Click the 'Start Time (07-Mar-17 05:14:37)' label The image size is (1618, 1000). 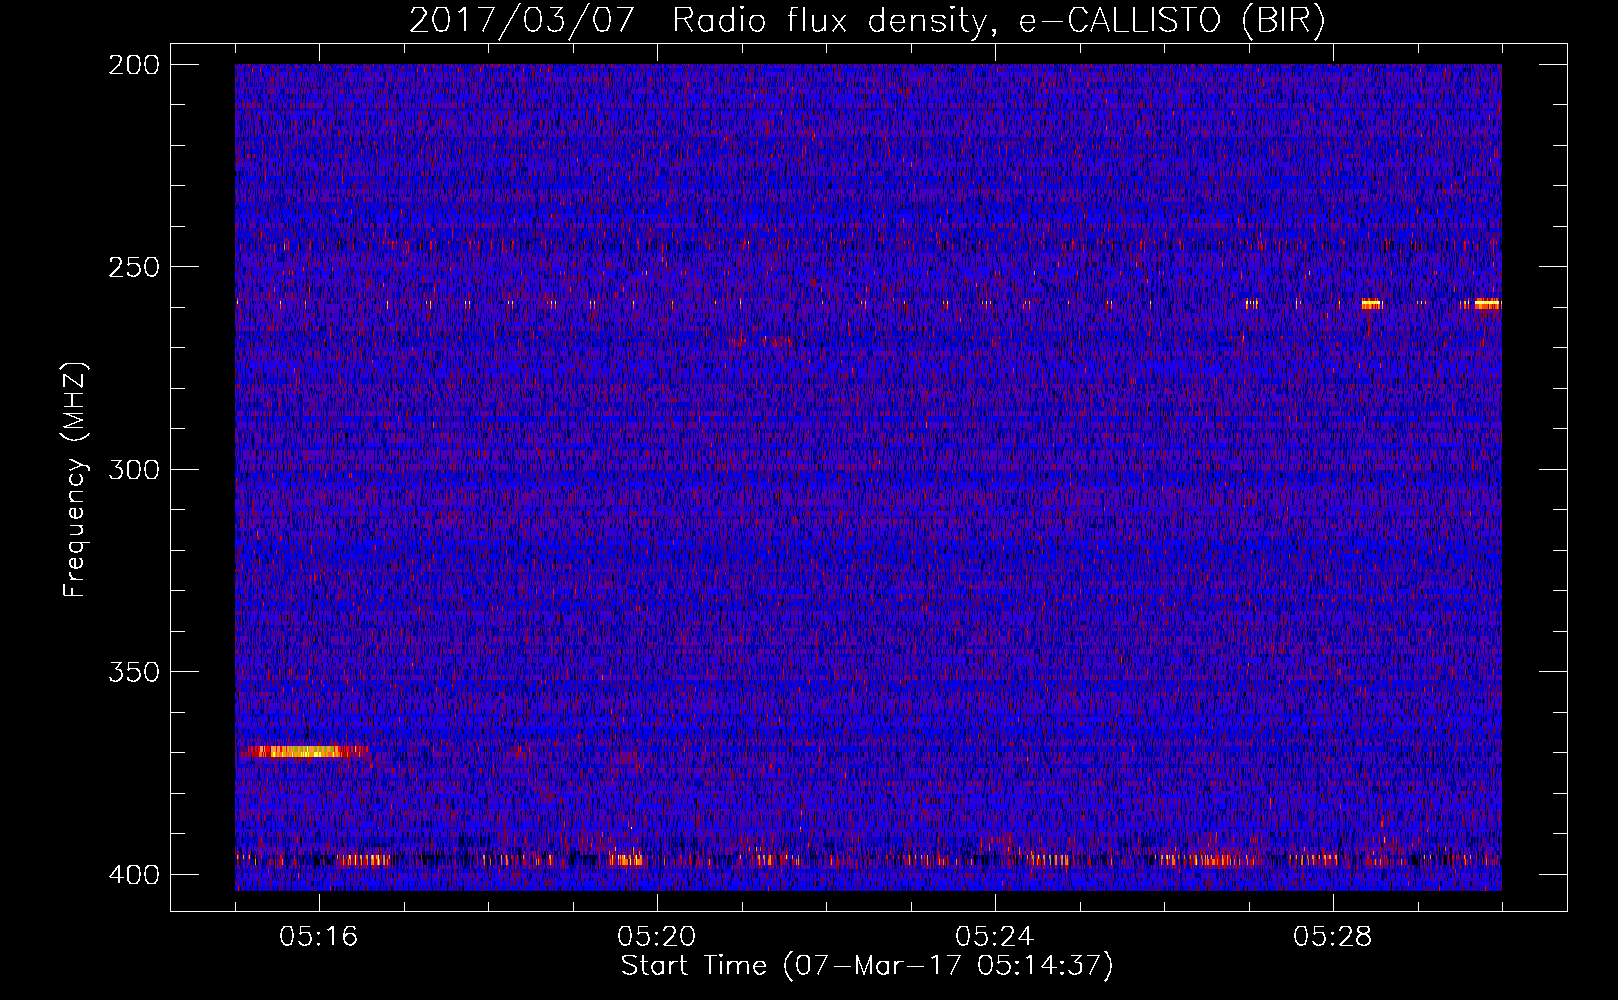(x=867, y=966)
